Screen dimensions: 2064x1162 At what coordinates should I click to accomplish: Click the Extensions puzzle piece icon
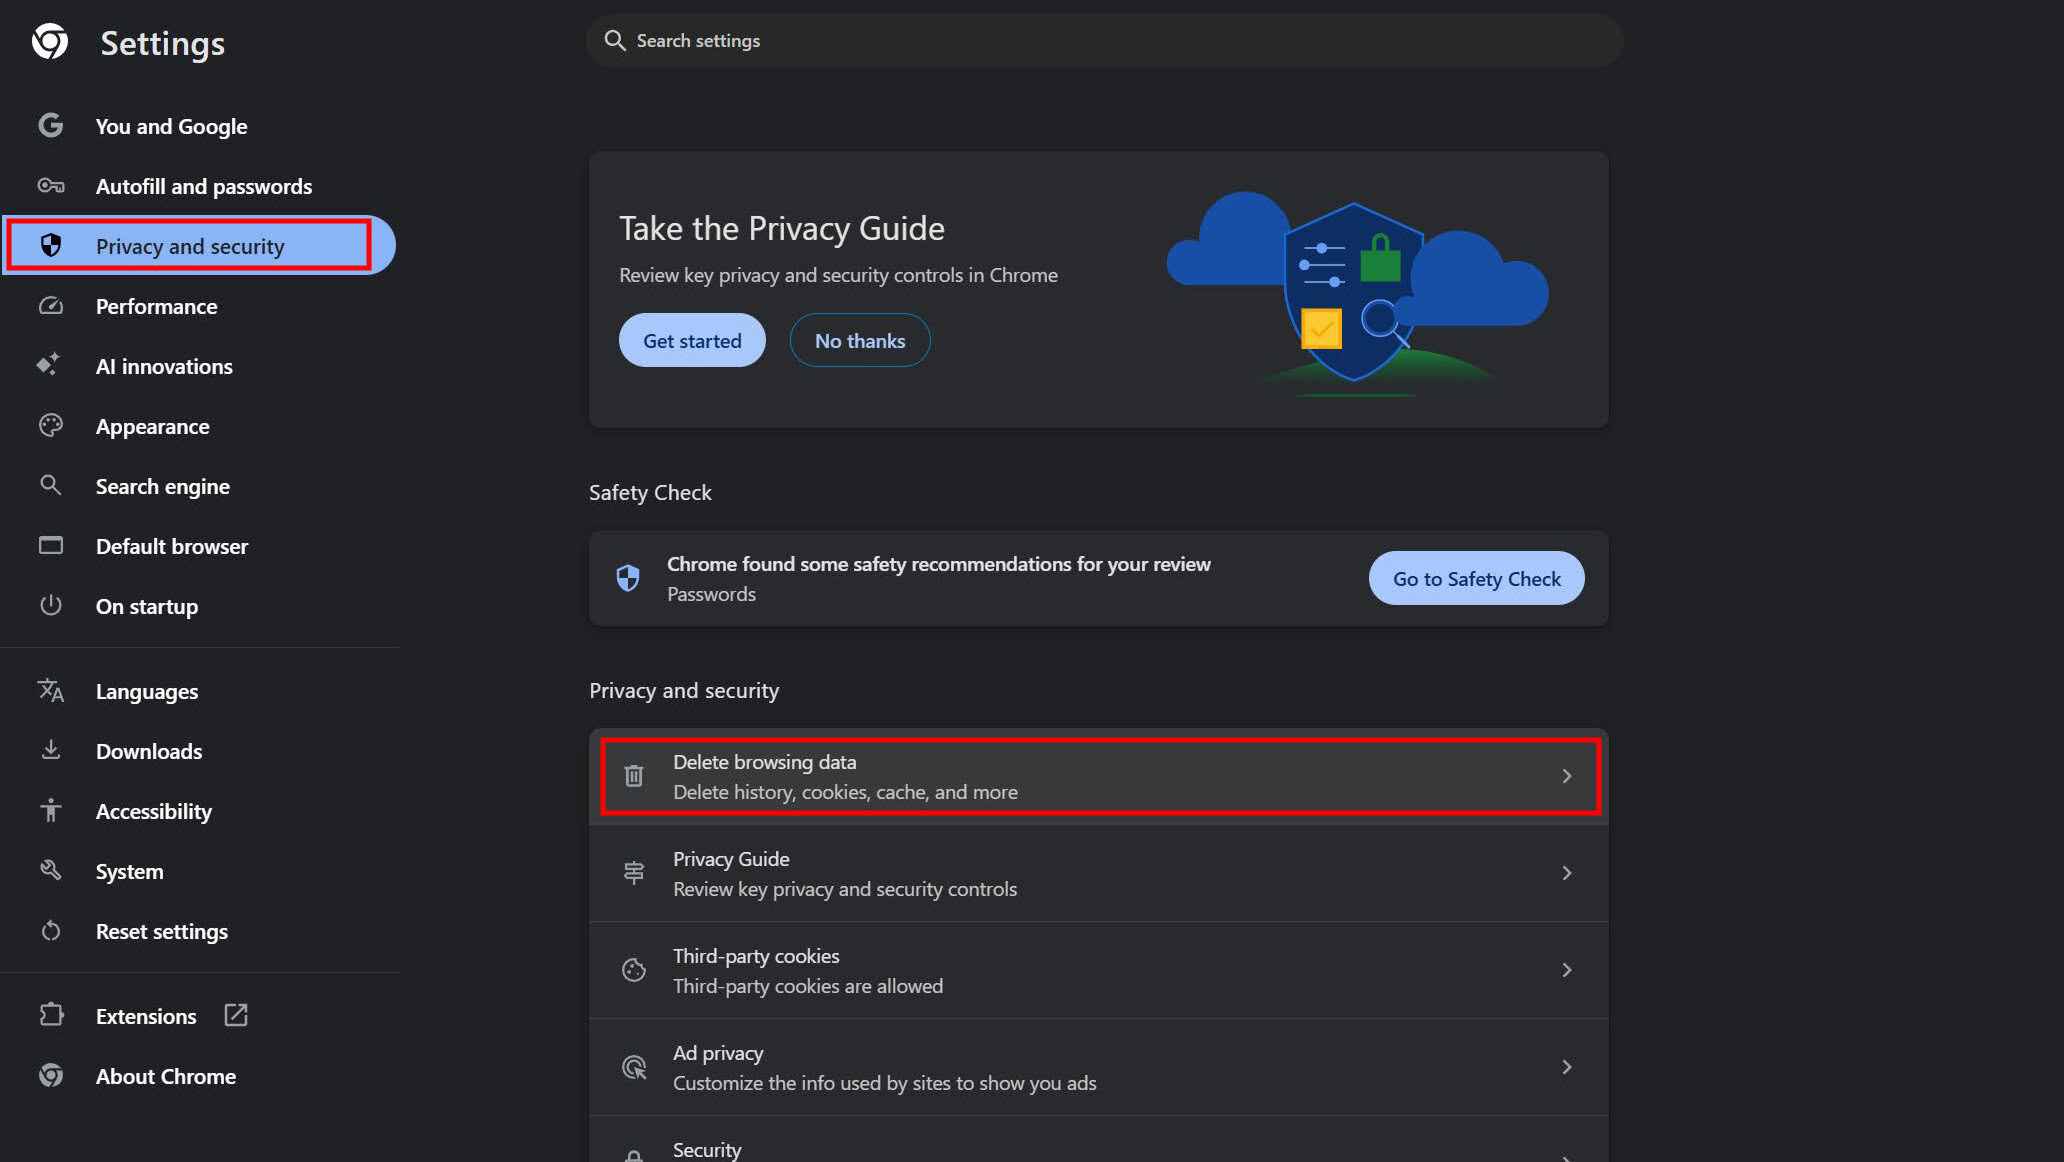point(51,1015)
